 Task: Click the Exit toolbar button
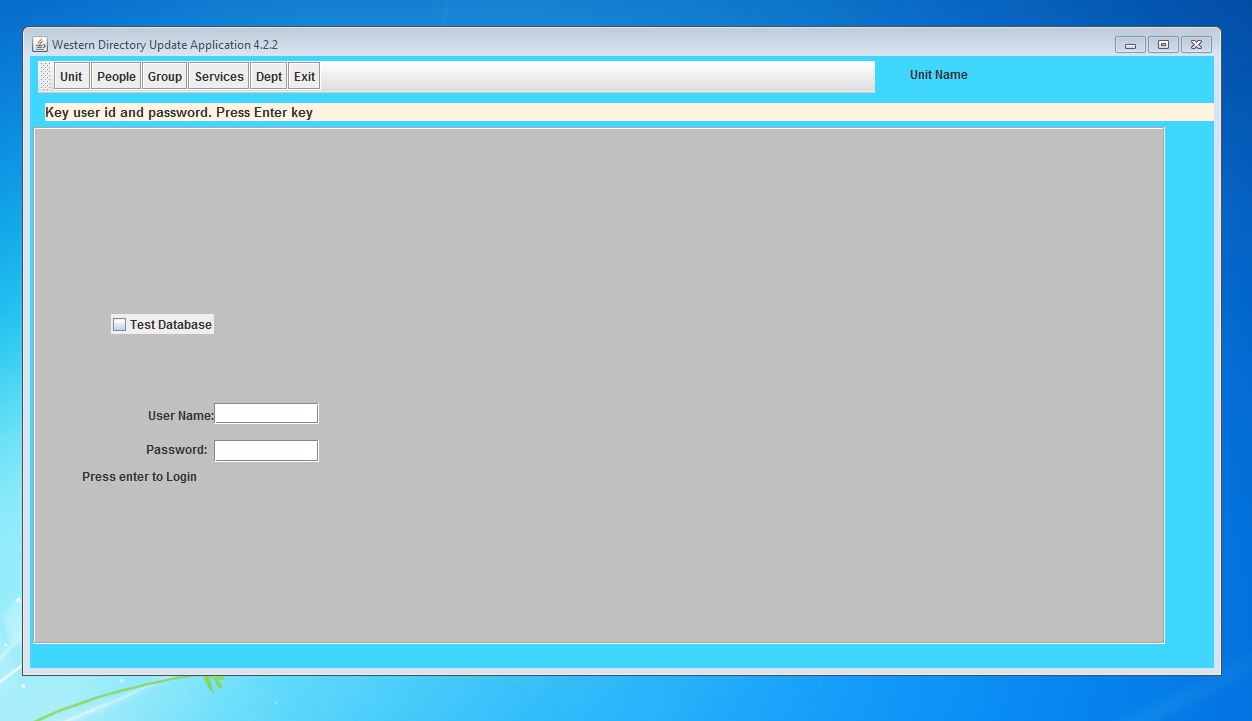pyautogui.click(x=304, y=77)
